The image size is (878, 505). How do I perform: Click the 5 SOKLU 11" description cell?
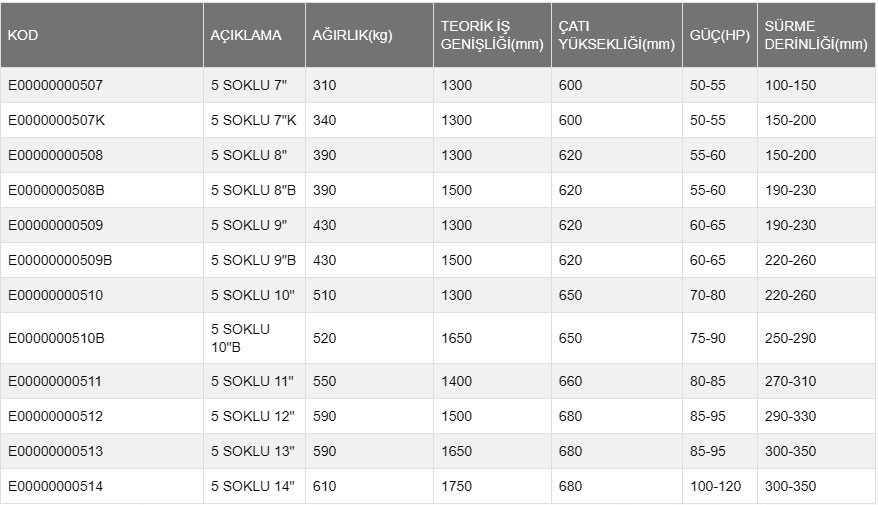[253, 382]
